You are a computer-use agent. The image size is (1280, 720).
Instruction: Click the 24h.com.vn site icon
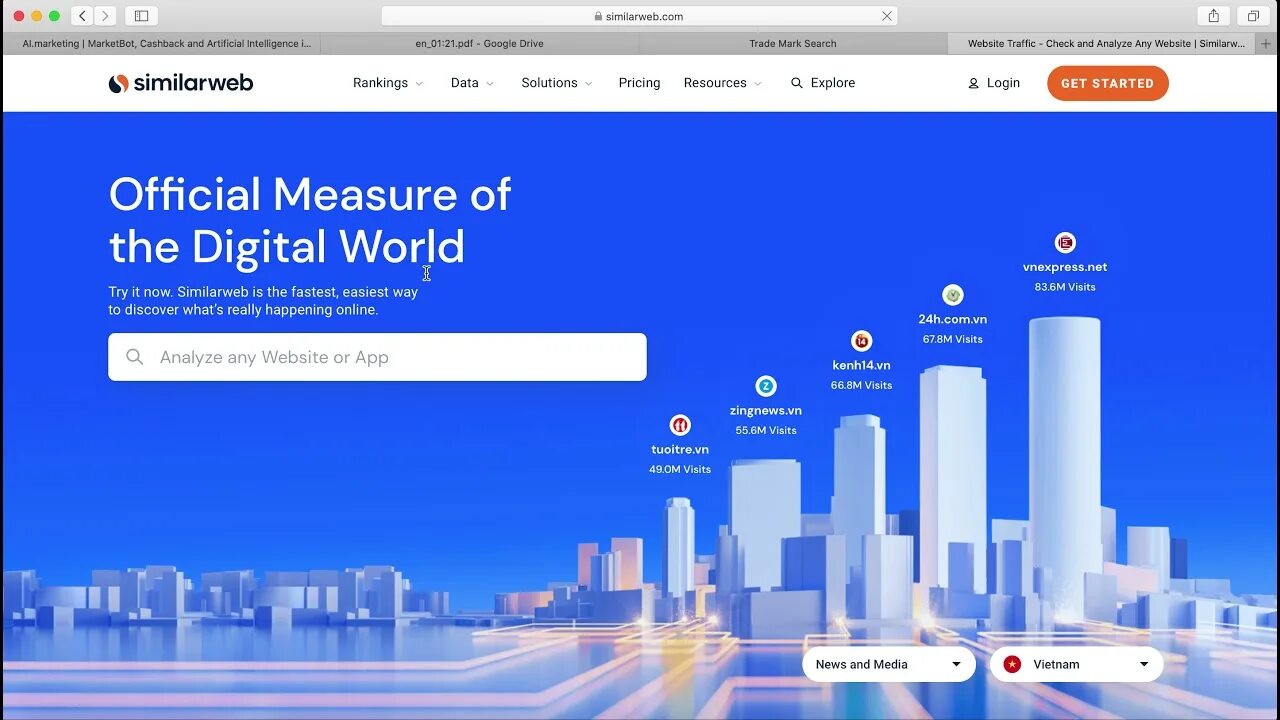(953, 295)
